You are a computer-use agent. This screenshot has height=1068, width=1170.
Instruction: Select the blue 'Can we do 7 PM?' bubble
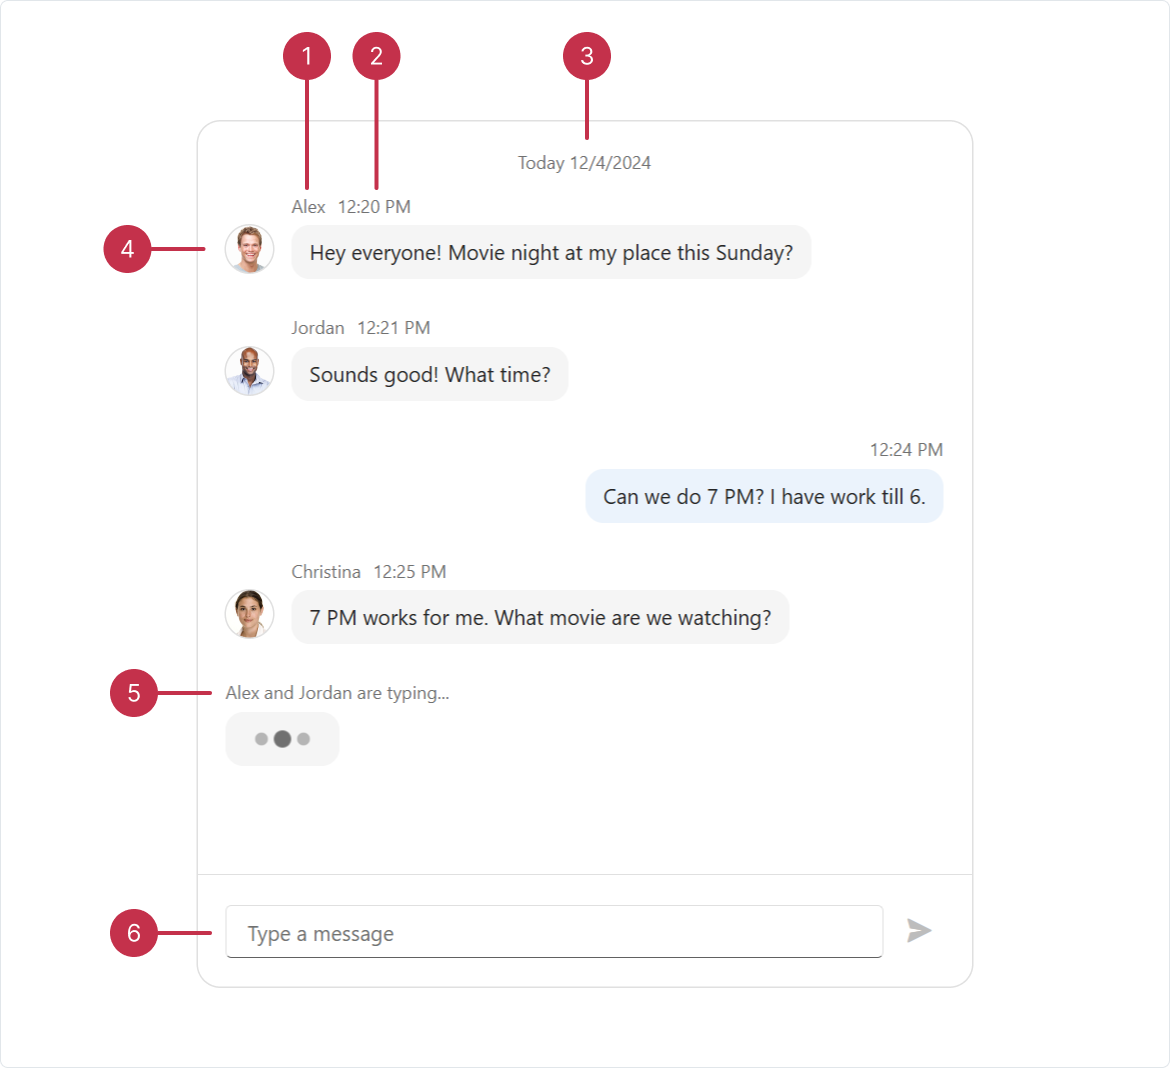763,496
